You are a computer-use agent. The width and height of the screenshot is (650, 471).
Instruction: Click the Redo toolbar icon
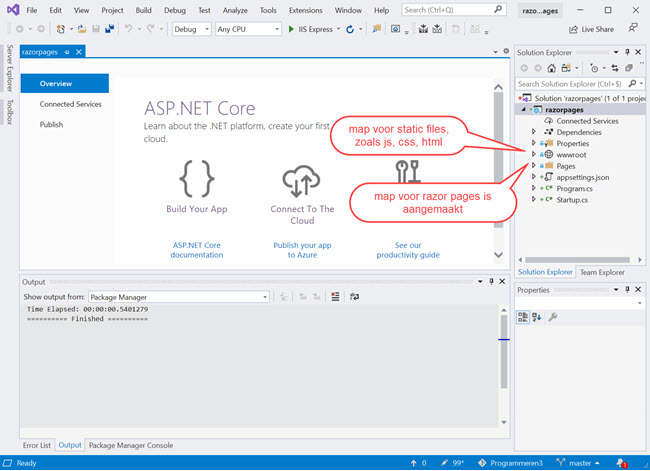[150, 29]
